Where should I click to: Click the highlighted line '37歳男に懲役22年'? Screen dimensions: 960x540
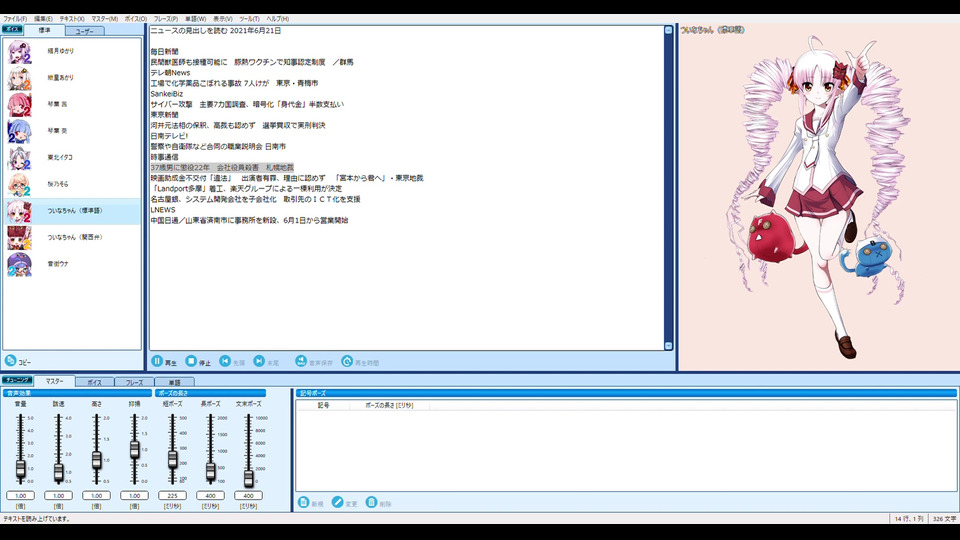pyautogui.click(x=222, y=167)
